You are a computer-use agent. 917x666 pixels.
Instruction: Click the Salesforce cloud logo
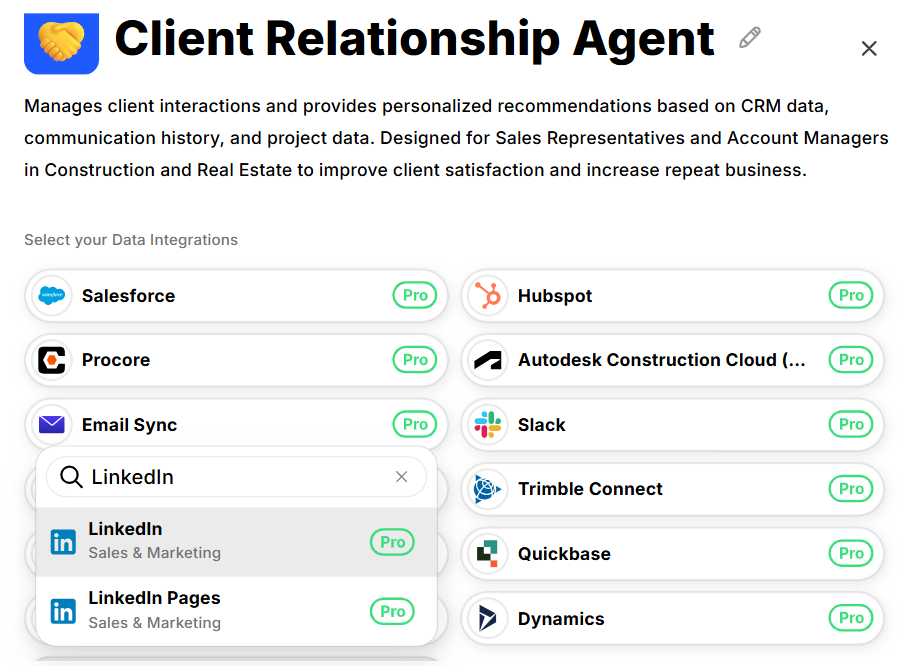(51, 295)
